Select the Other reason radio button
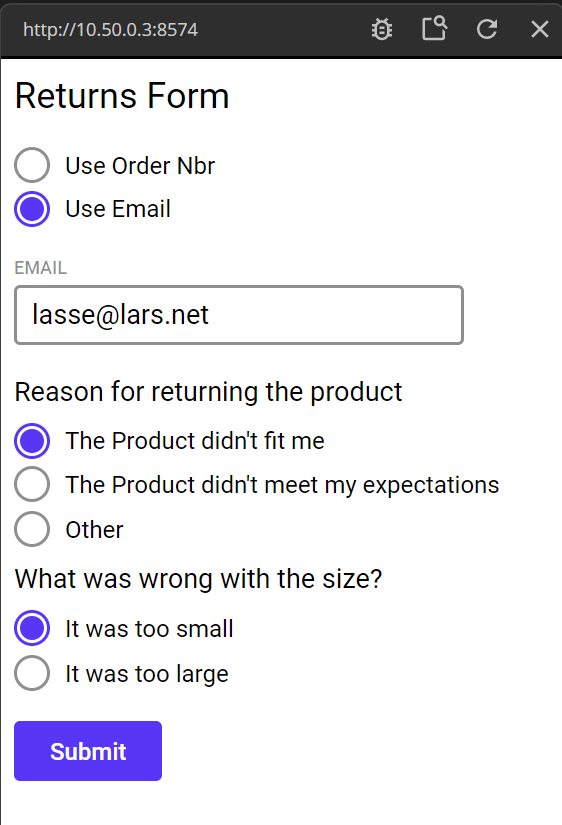The height and width of the screenshot is (825, 562). point(32,529)
